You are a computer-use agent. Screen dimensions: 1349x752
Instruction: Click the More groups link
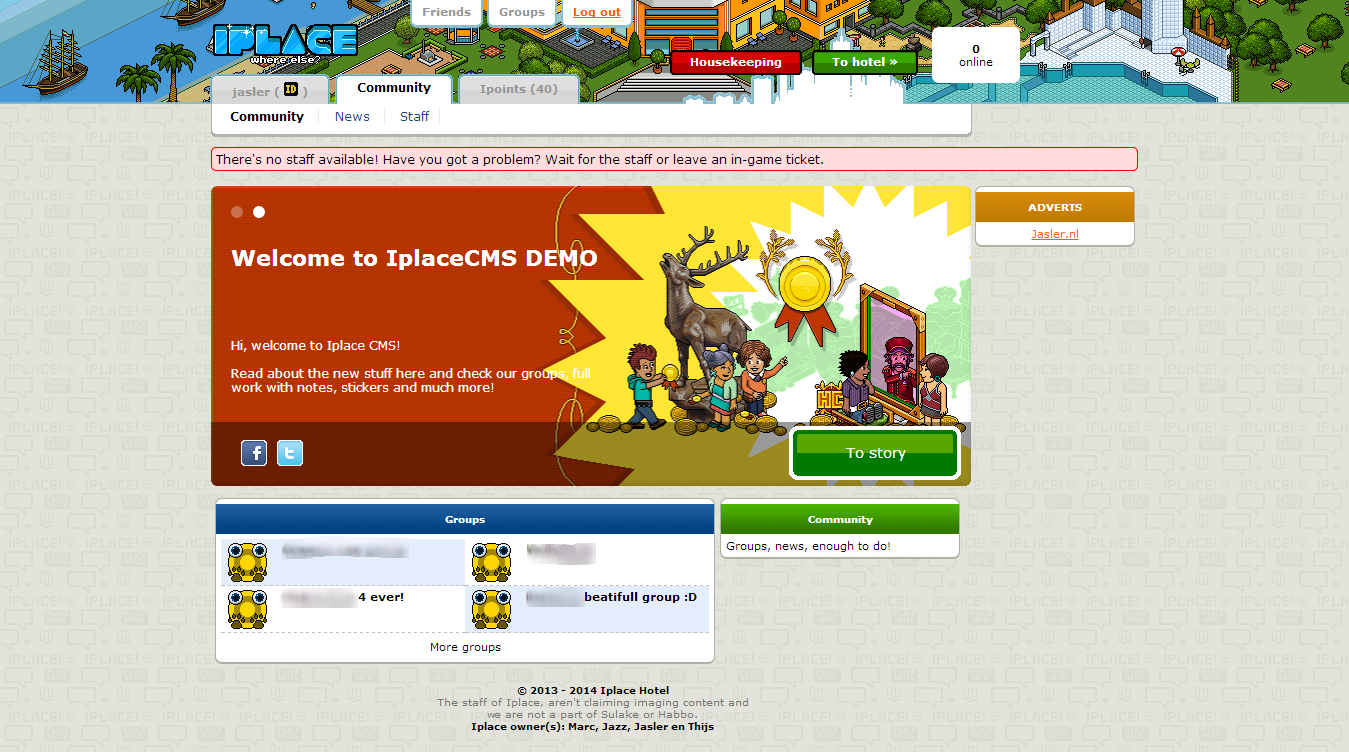tap(465, 647)
